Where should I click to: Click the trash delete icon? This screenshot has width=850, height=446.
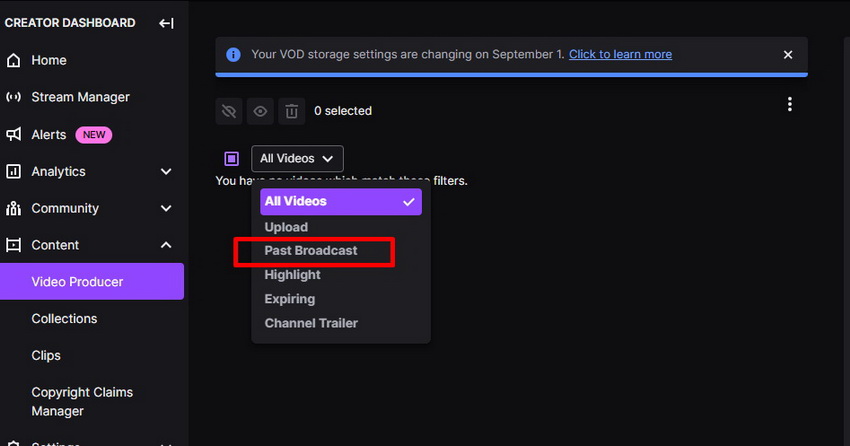pos(292,112)
